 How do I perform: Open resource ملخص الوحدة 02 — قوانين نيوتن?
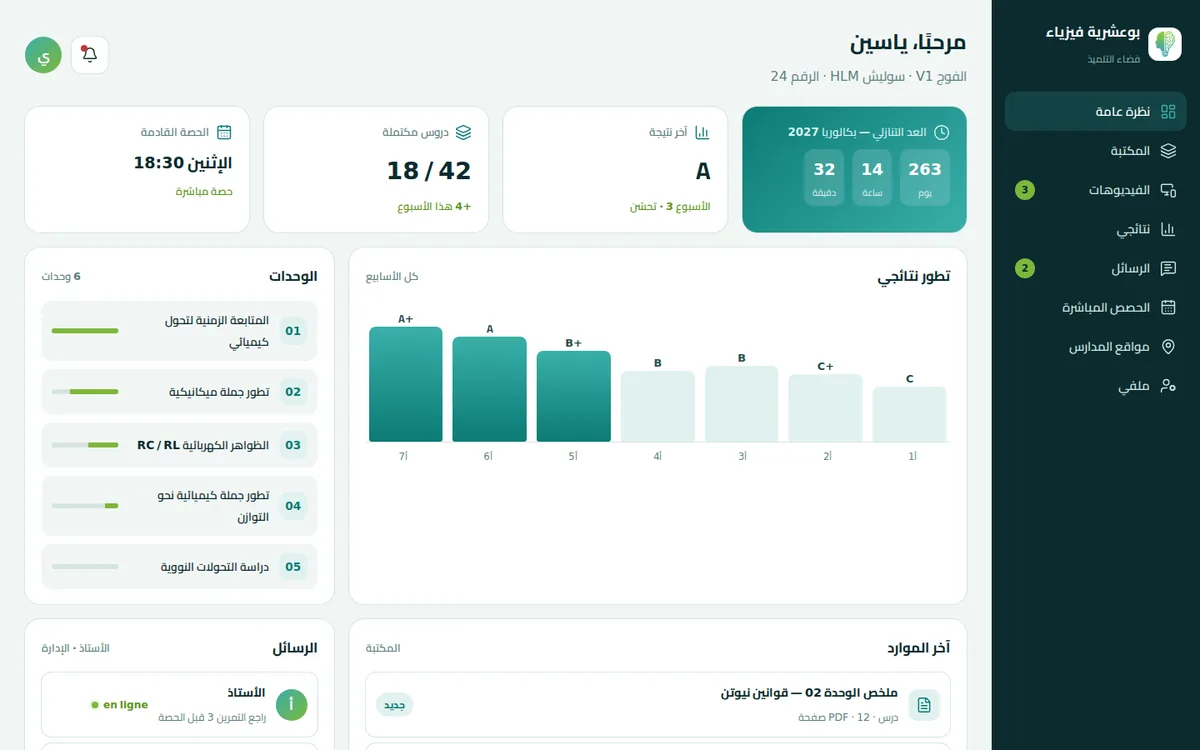pos(658,705)
